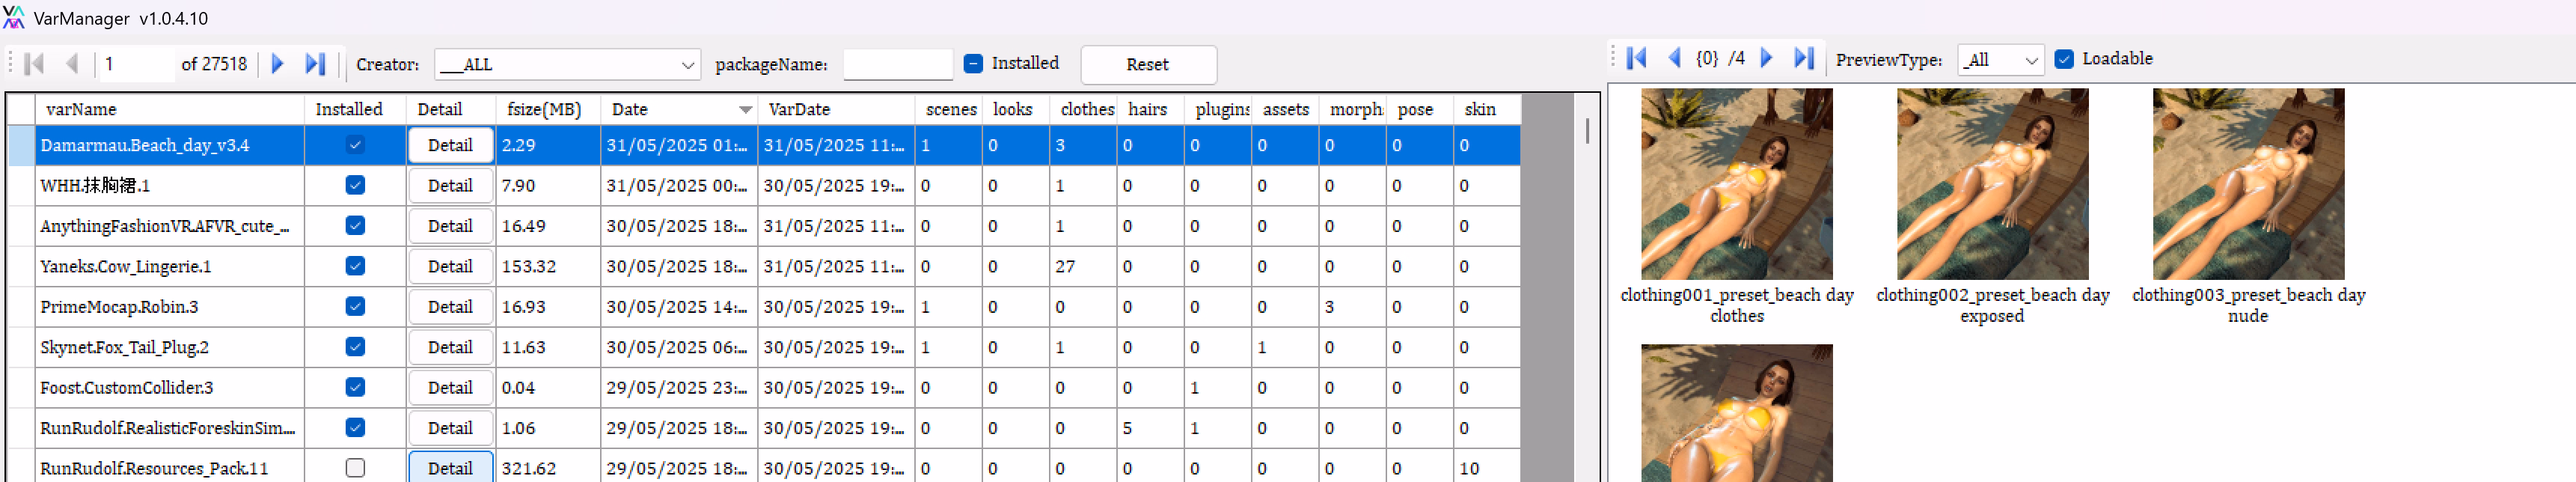Viewport: 2576px width, 482px height.
Task: Click the VarManager app logo icon
Action: pyautogui.click(x=14, y=17)
